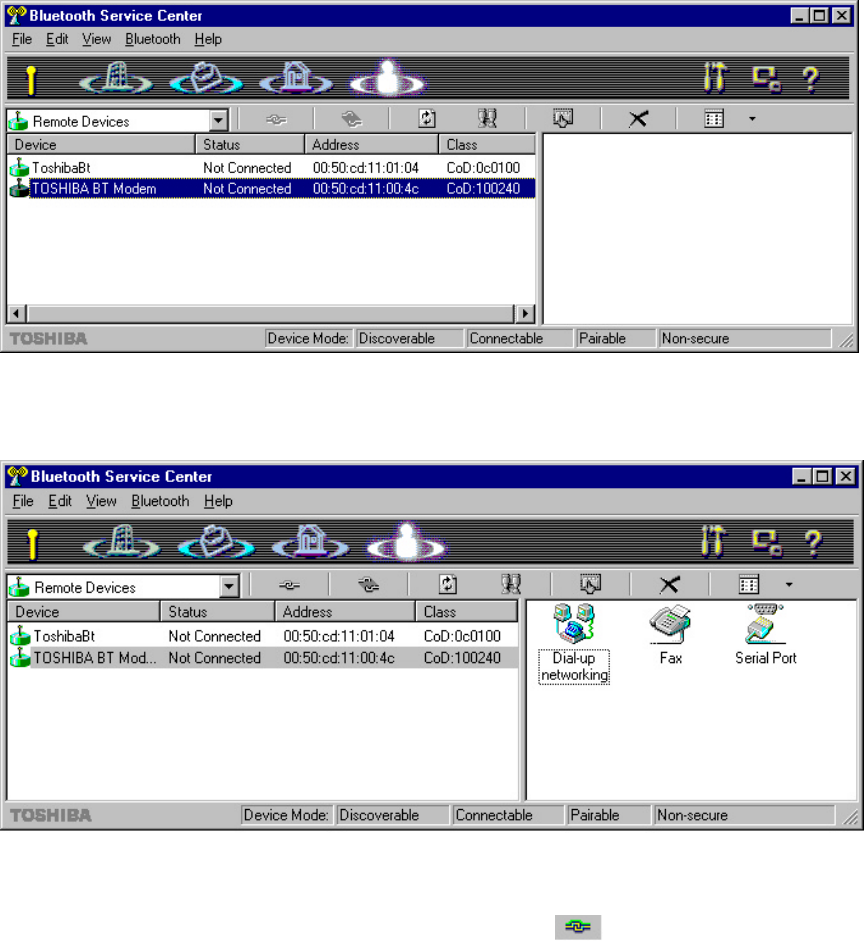Click scrollbar right arrow in upper device list
864x941 pixels.
[525, 313]
